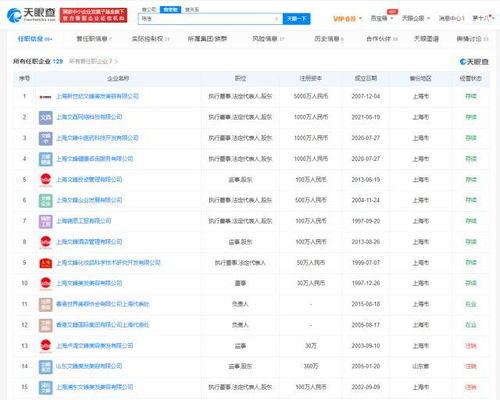Open the VIP会员 dropdown
This screenshot has height=400, width=500.
click(x=347, y=19)
